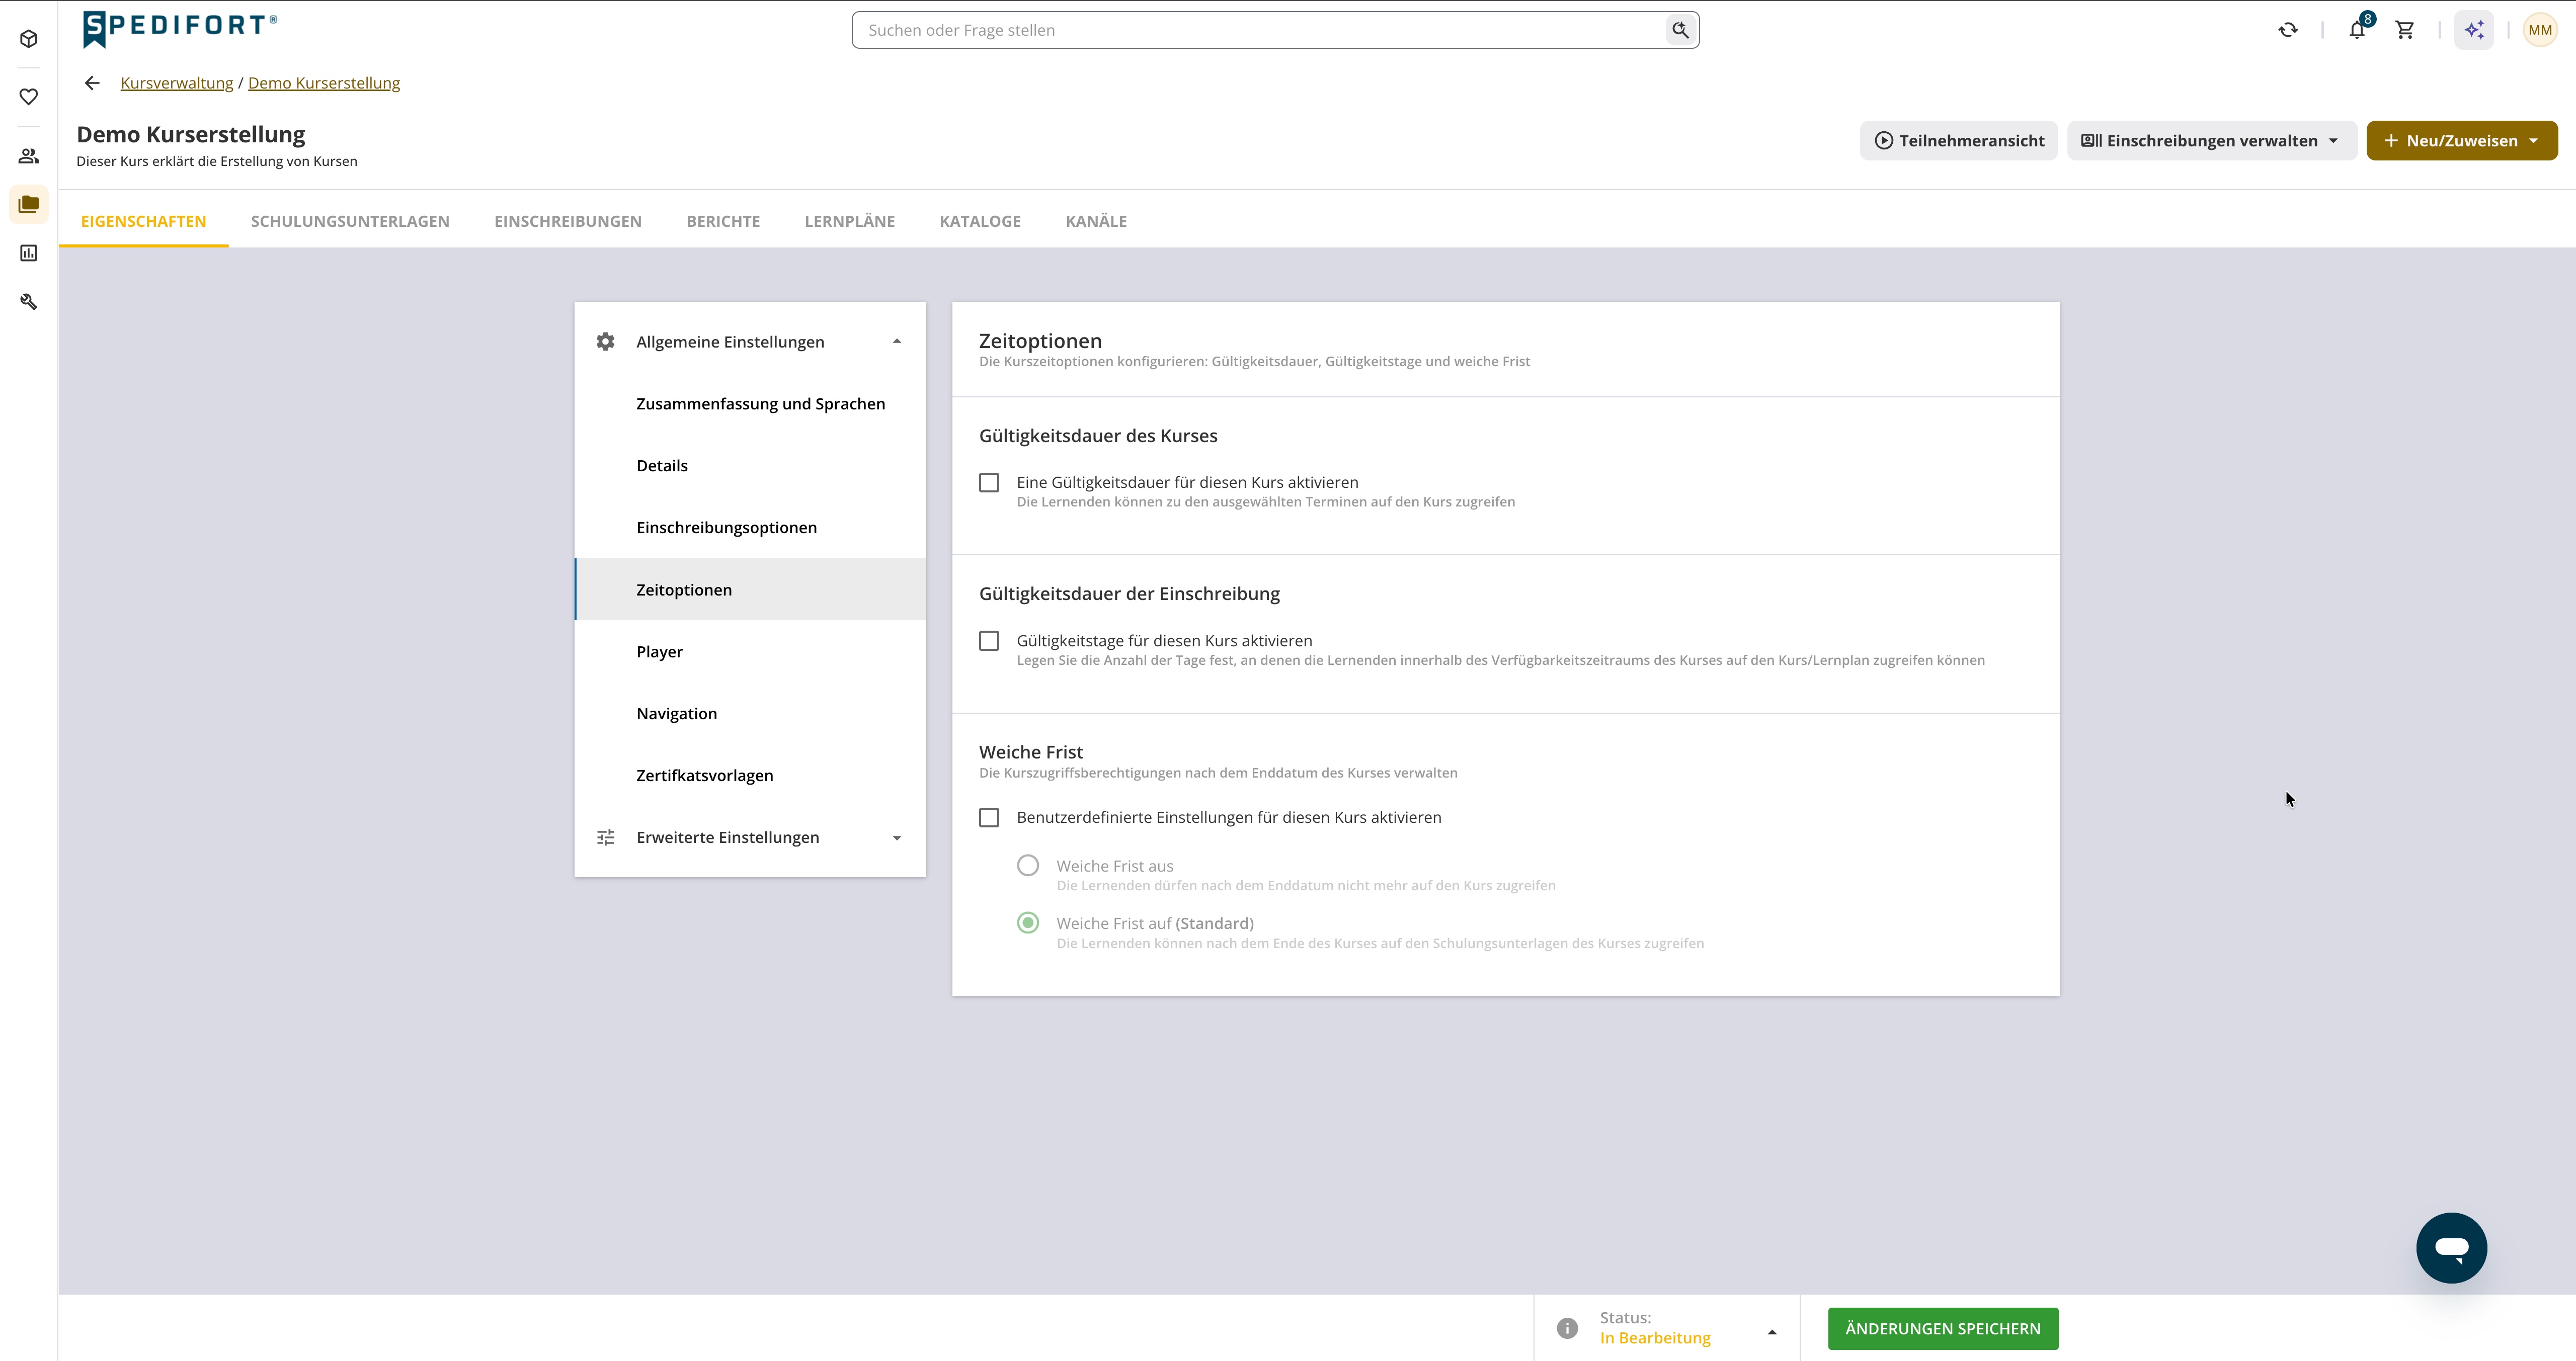Image resolution: width=2576 pixels, height=1361 pixels.
Task: Expand Erweiterte Einstellungen section
Action: click(x=750, y=837)
